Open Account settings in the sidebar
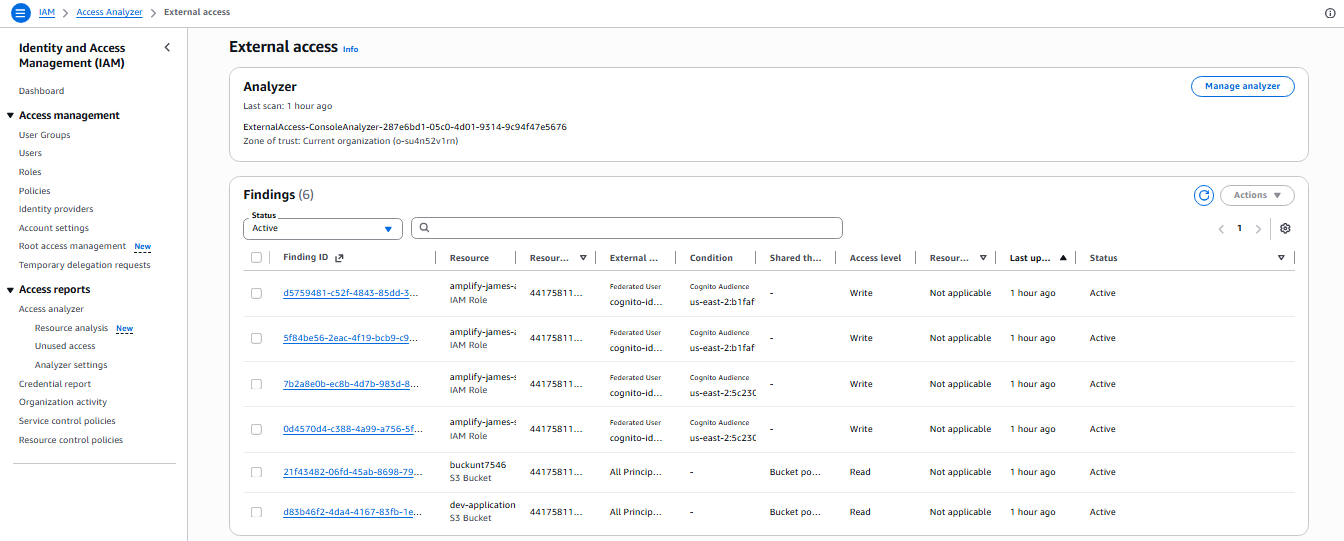1344x541 pixels. [54, 228]
